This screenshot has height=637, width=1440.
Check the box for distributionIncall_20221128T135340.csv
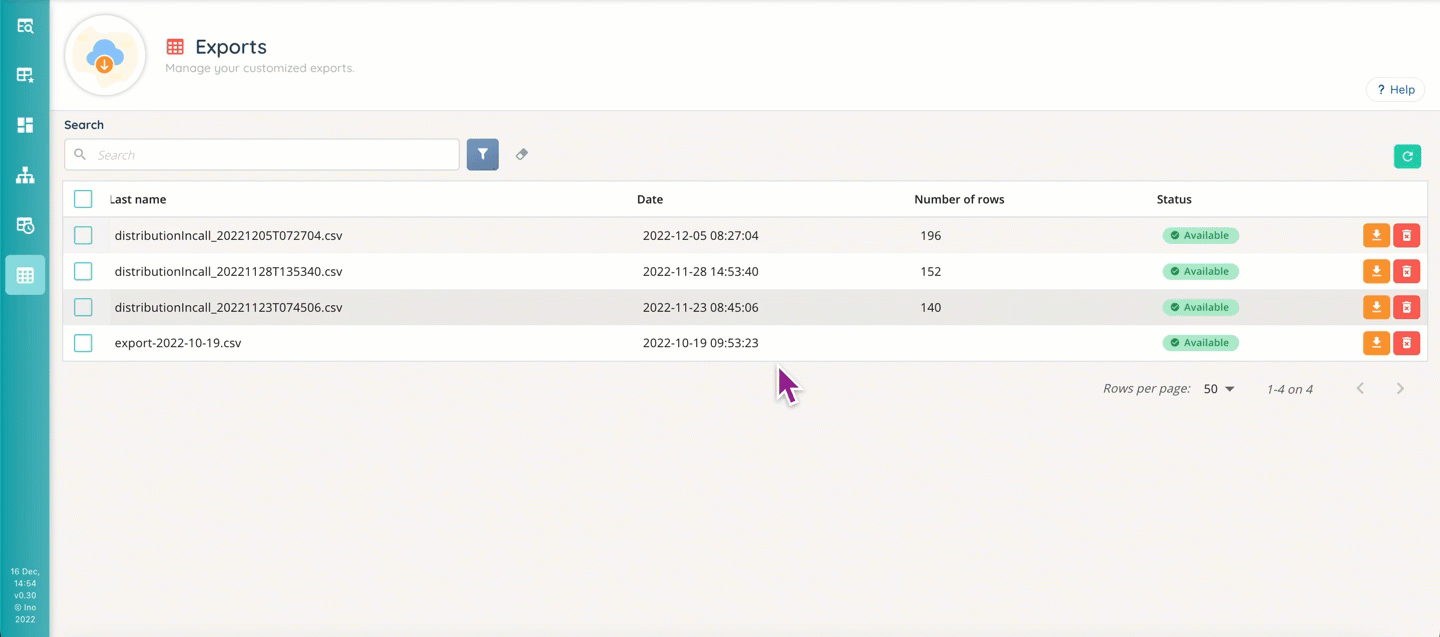click(x=83, y=271)
